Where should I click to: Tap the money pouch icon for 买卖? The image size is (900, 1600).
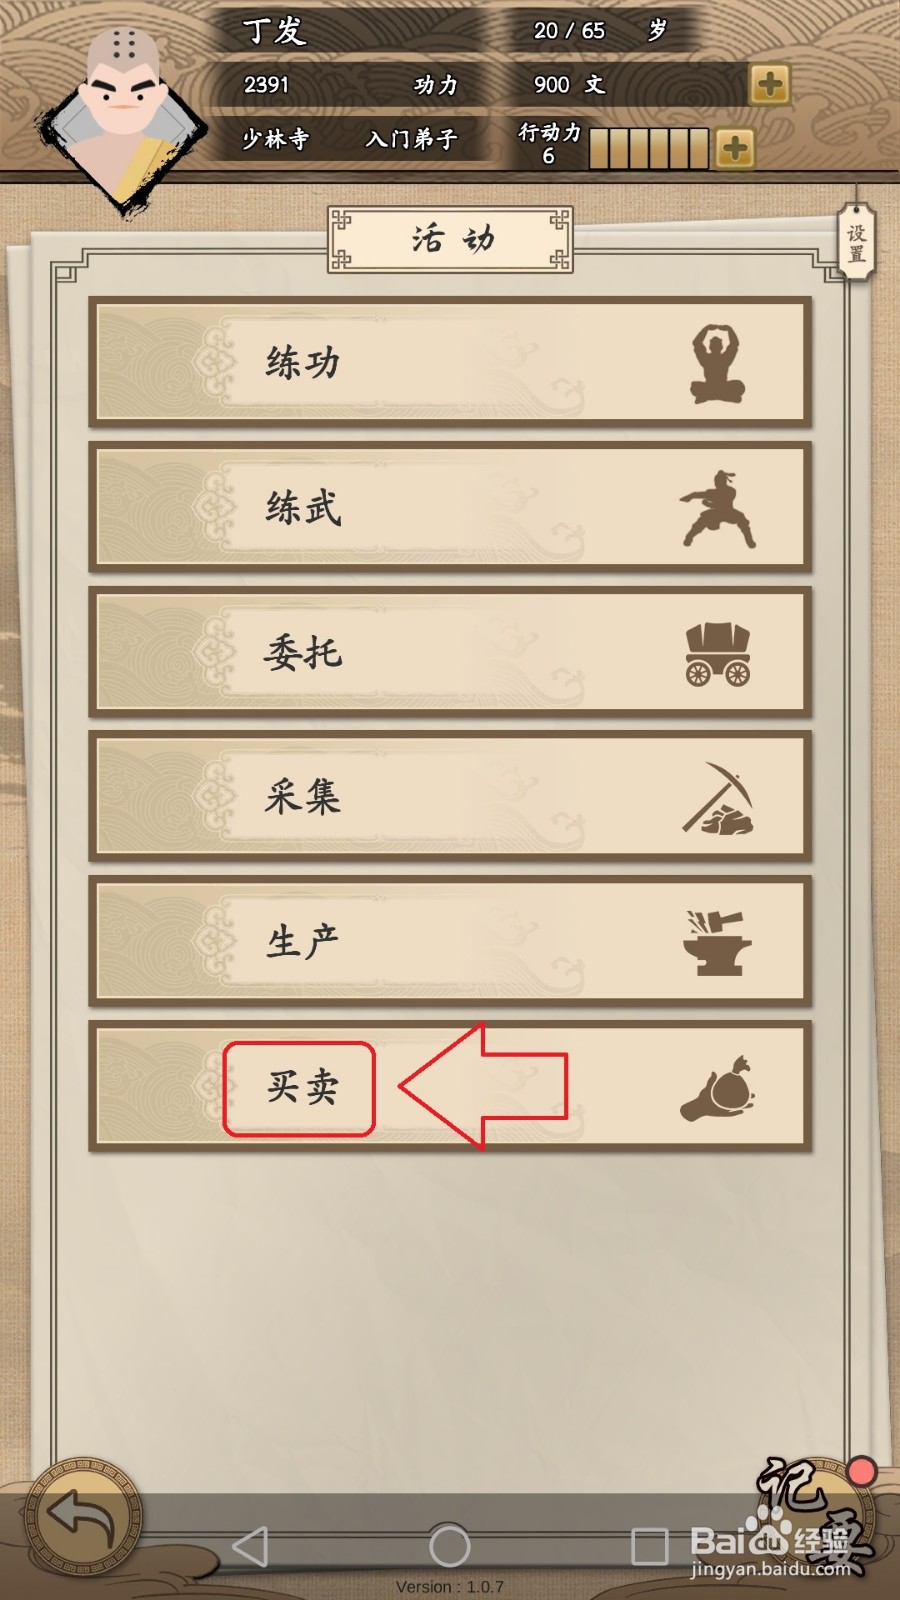point(718,1088)
